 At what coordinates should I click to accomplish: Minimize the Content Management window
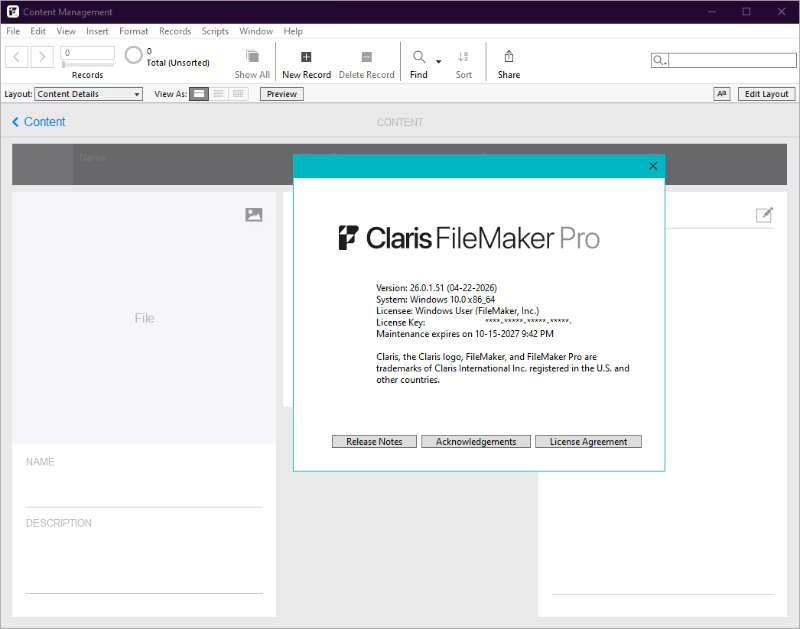(712, 12)
